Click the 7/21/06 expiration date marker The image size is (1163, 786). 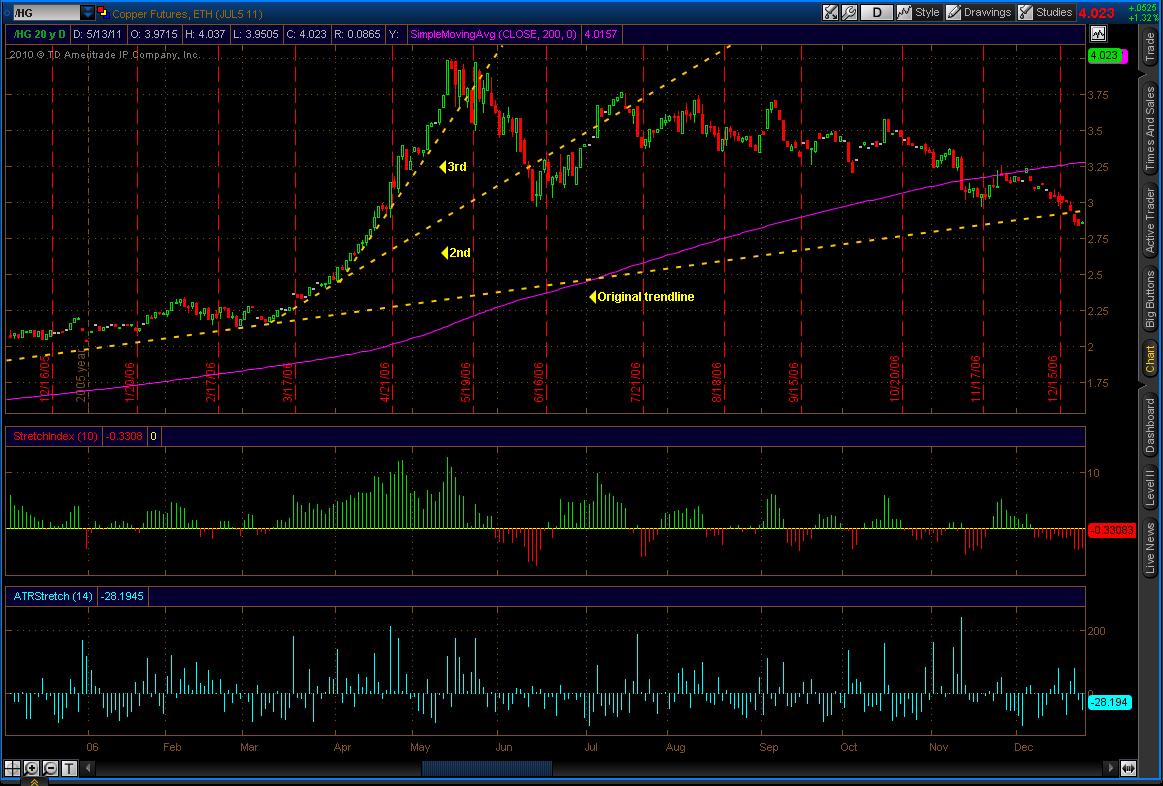(x=635, y=381)
